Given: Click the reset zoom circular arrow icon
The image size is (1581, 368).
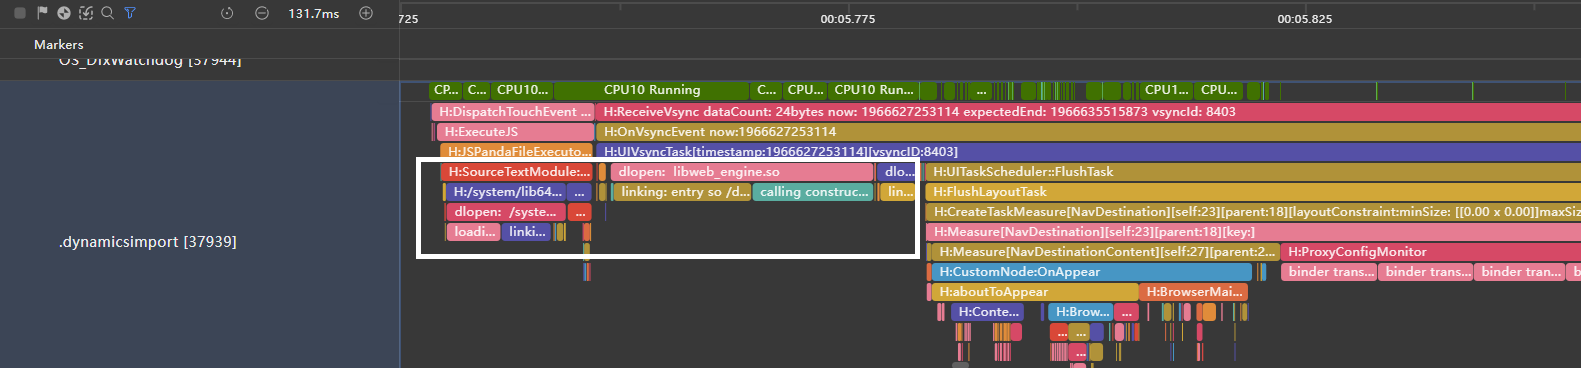Looking at the screenshot, I should click(227, 13).
